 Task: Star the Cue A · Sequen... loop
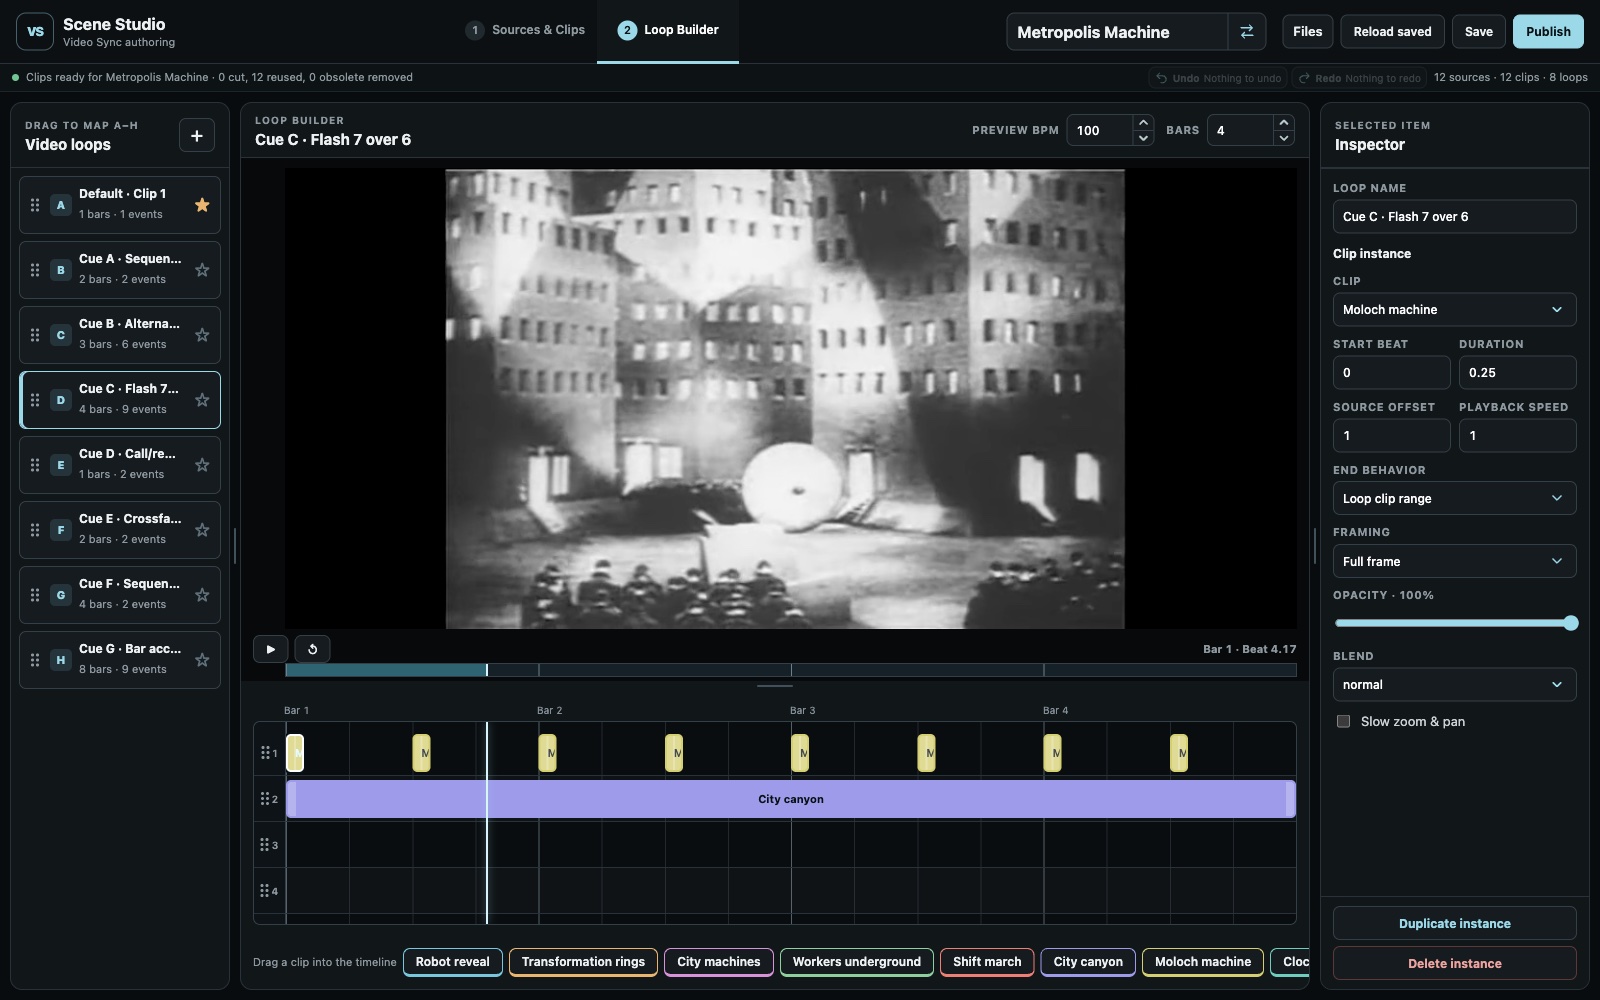click(x=202, y=270)
